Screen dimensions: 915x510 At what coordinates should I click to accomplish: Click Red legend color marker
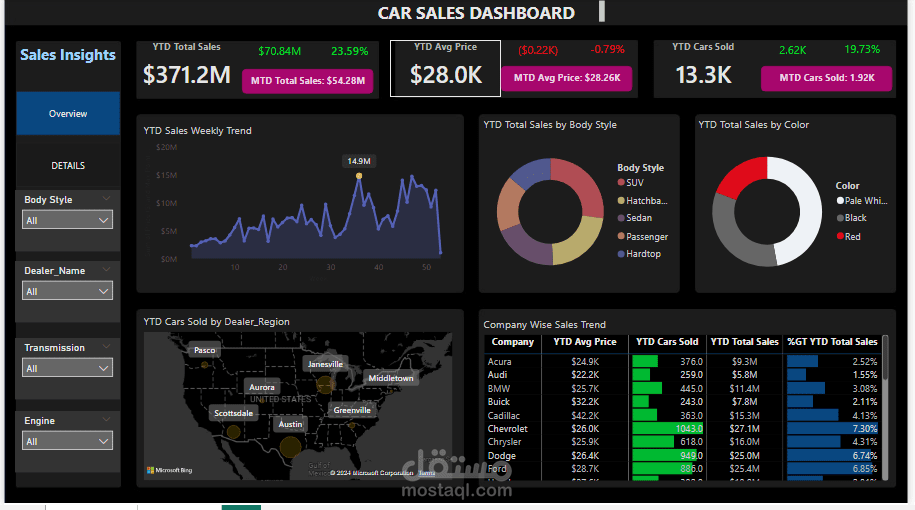[x=840, y=236]
